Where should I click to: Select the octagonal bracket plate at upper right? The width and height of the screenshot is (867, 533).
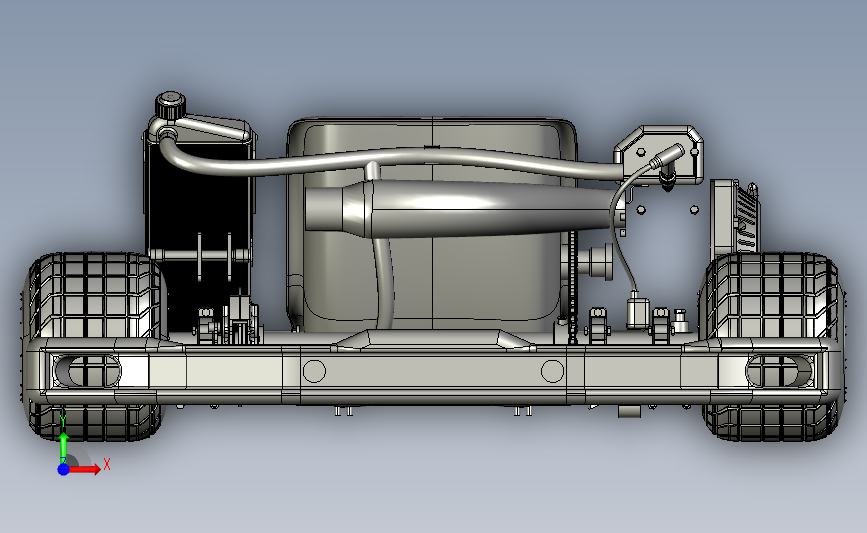659,155
